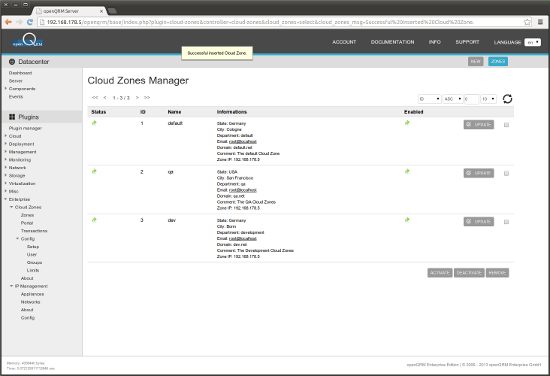The image size is (550, 376).
Task: Click email link in default zone row
Action: pos(243,141)
